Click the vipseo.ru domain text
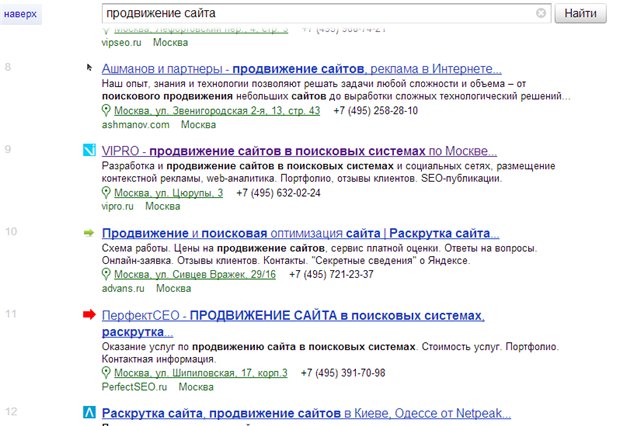Viewport: 640px width, 426px height. (x=122, y=42)
